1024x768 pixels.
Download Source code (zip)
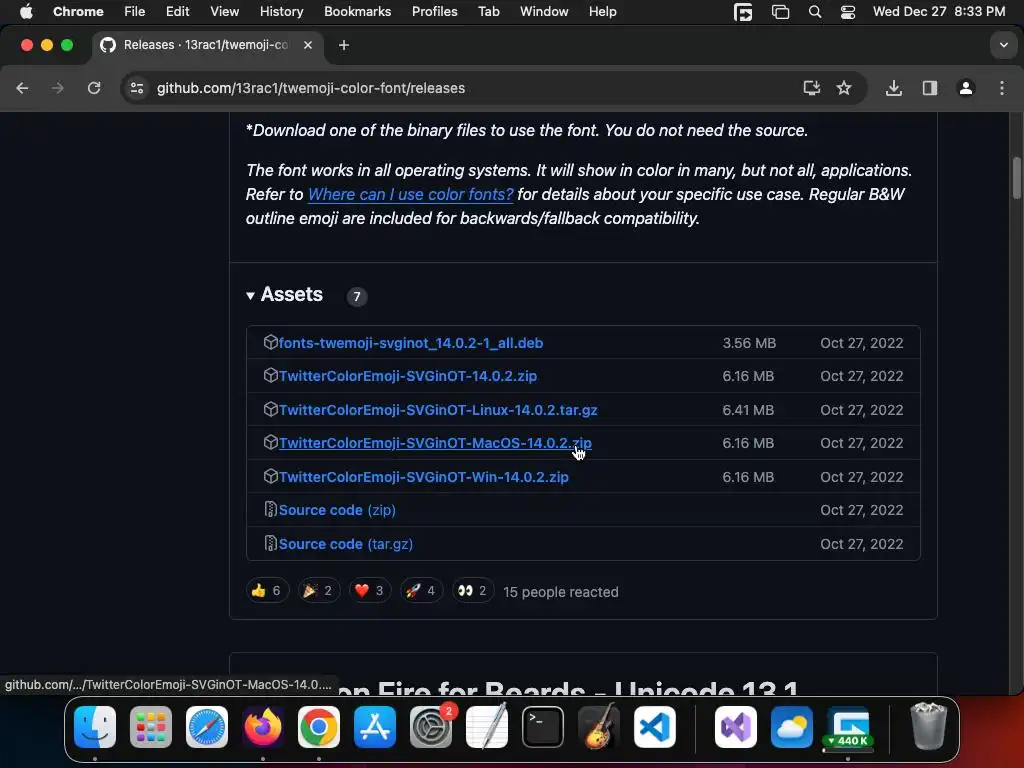(337, 510)
